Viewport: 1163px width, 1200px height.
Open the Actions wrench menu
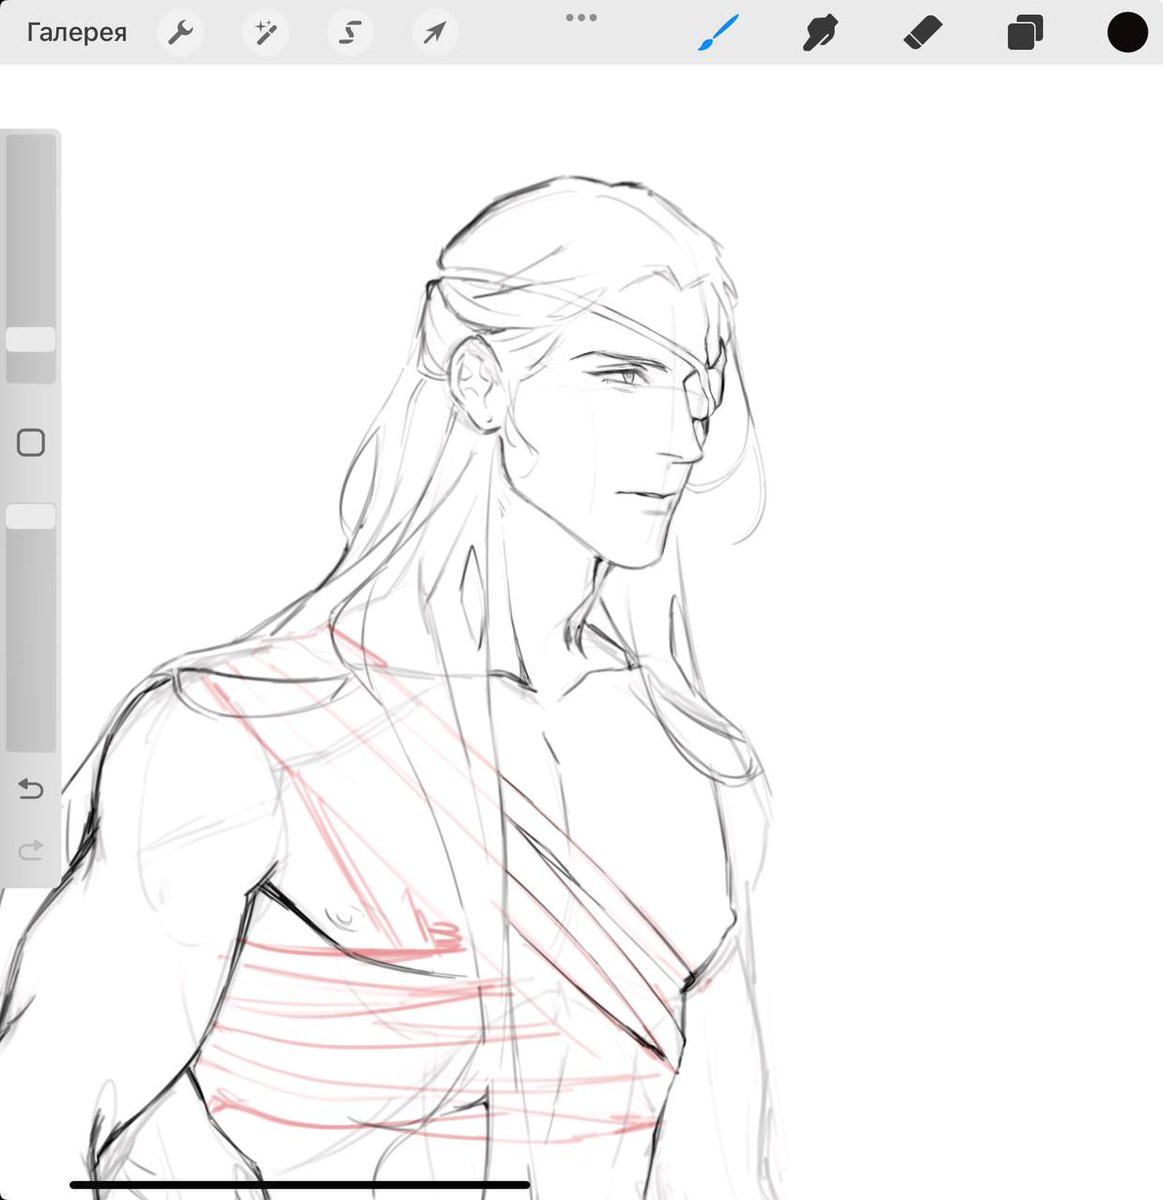tap(180, 33)
